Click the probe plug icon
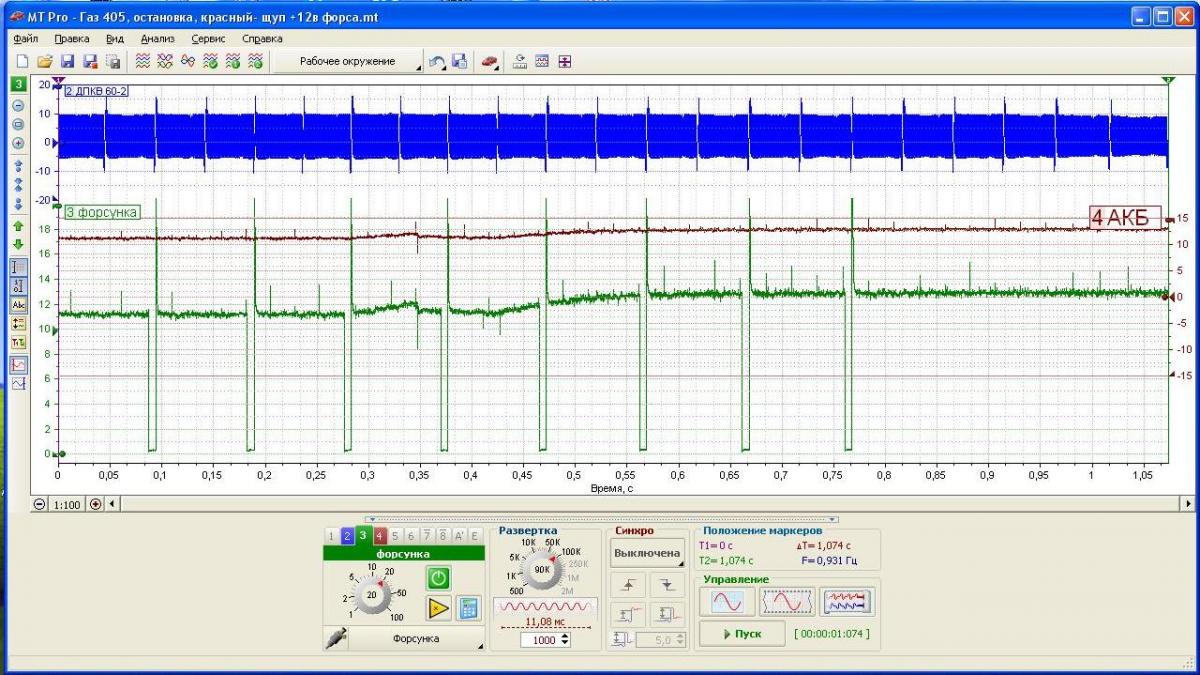This screenshot has height=675, width=1200. coord(335,638)
